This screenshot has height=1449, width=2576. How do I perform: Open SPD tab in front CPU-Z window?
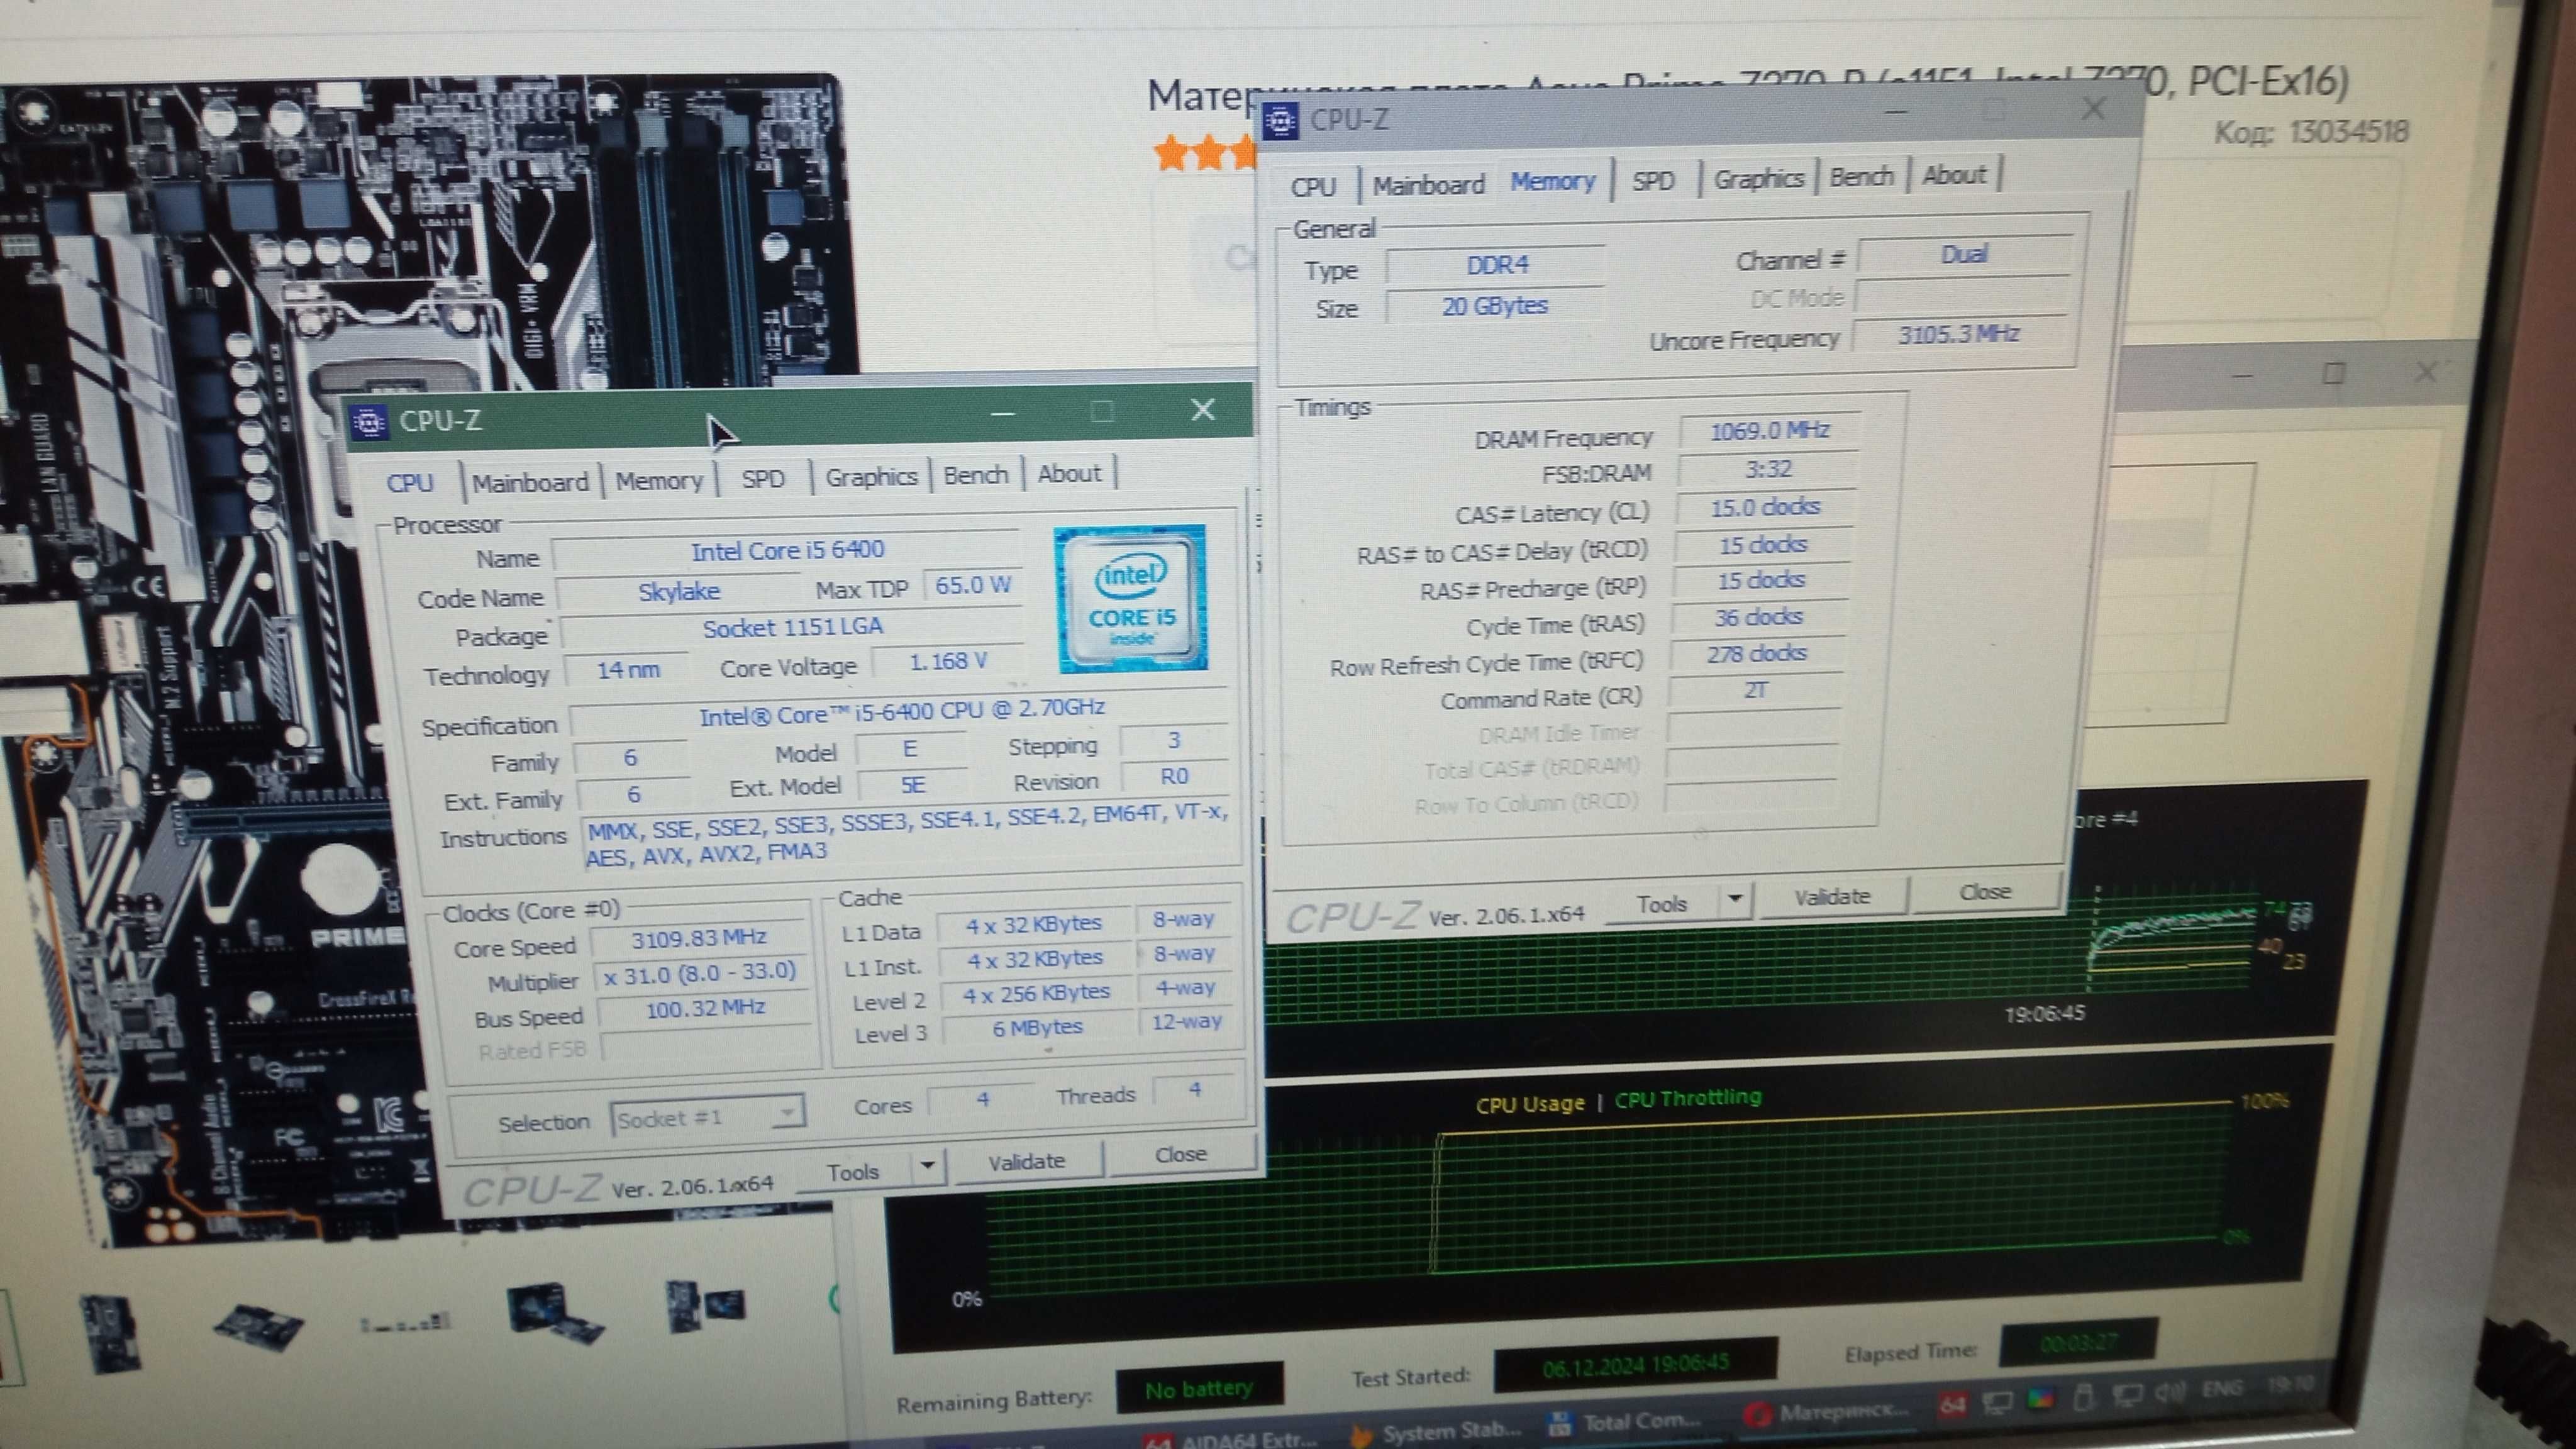(x=763, y=479)
